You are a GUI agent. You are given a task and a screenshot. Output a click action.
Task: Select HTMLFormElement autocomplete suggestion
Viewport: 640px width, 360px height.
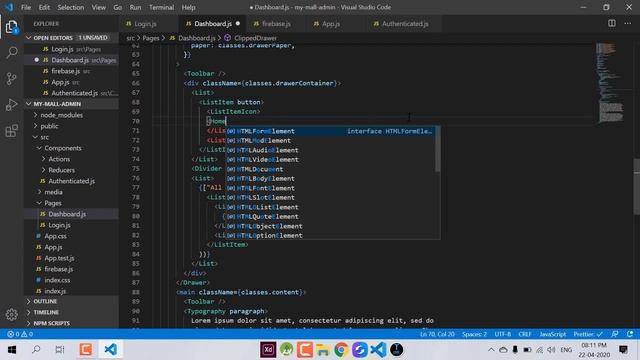[331, 131]
